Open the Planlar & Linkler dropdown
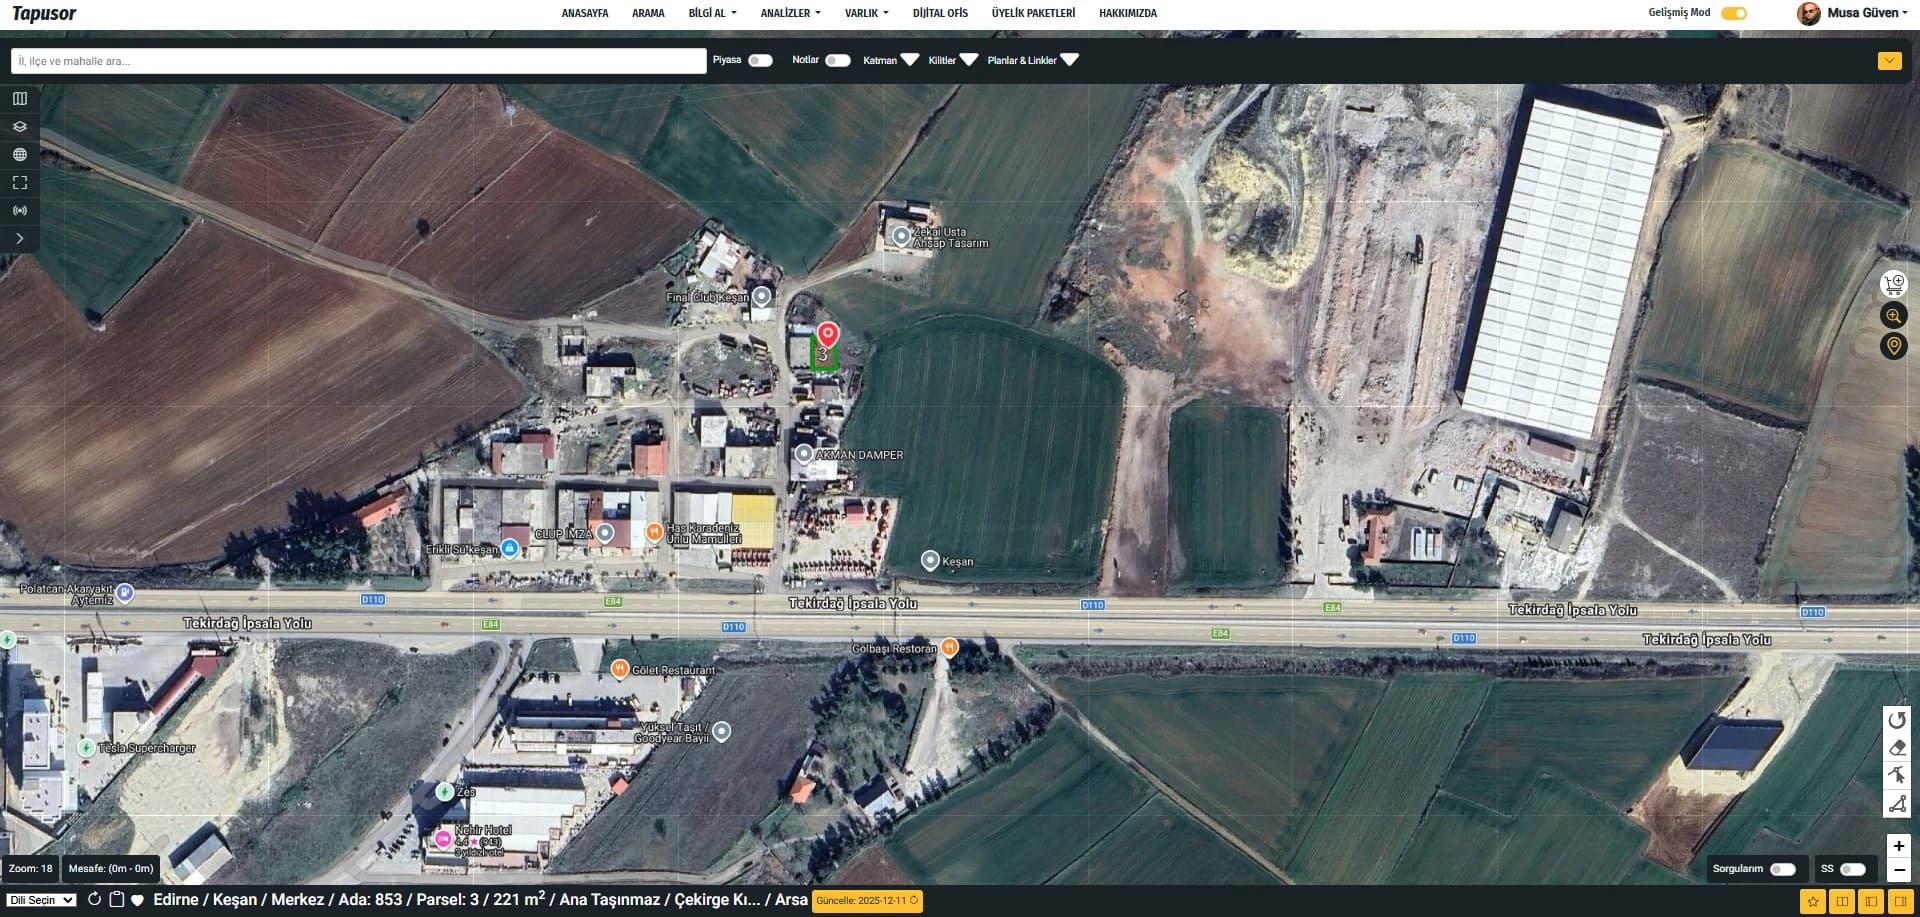 coord(1033,60)
